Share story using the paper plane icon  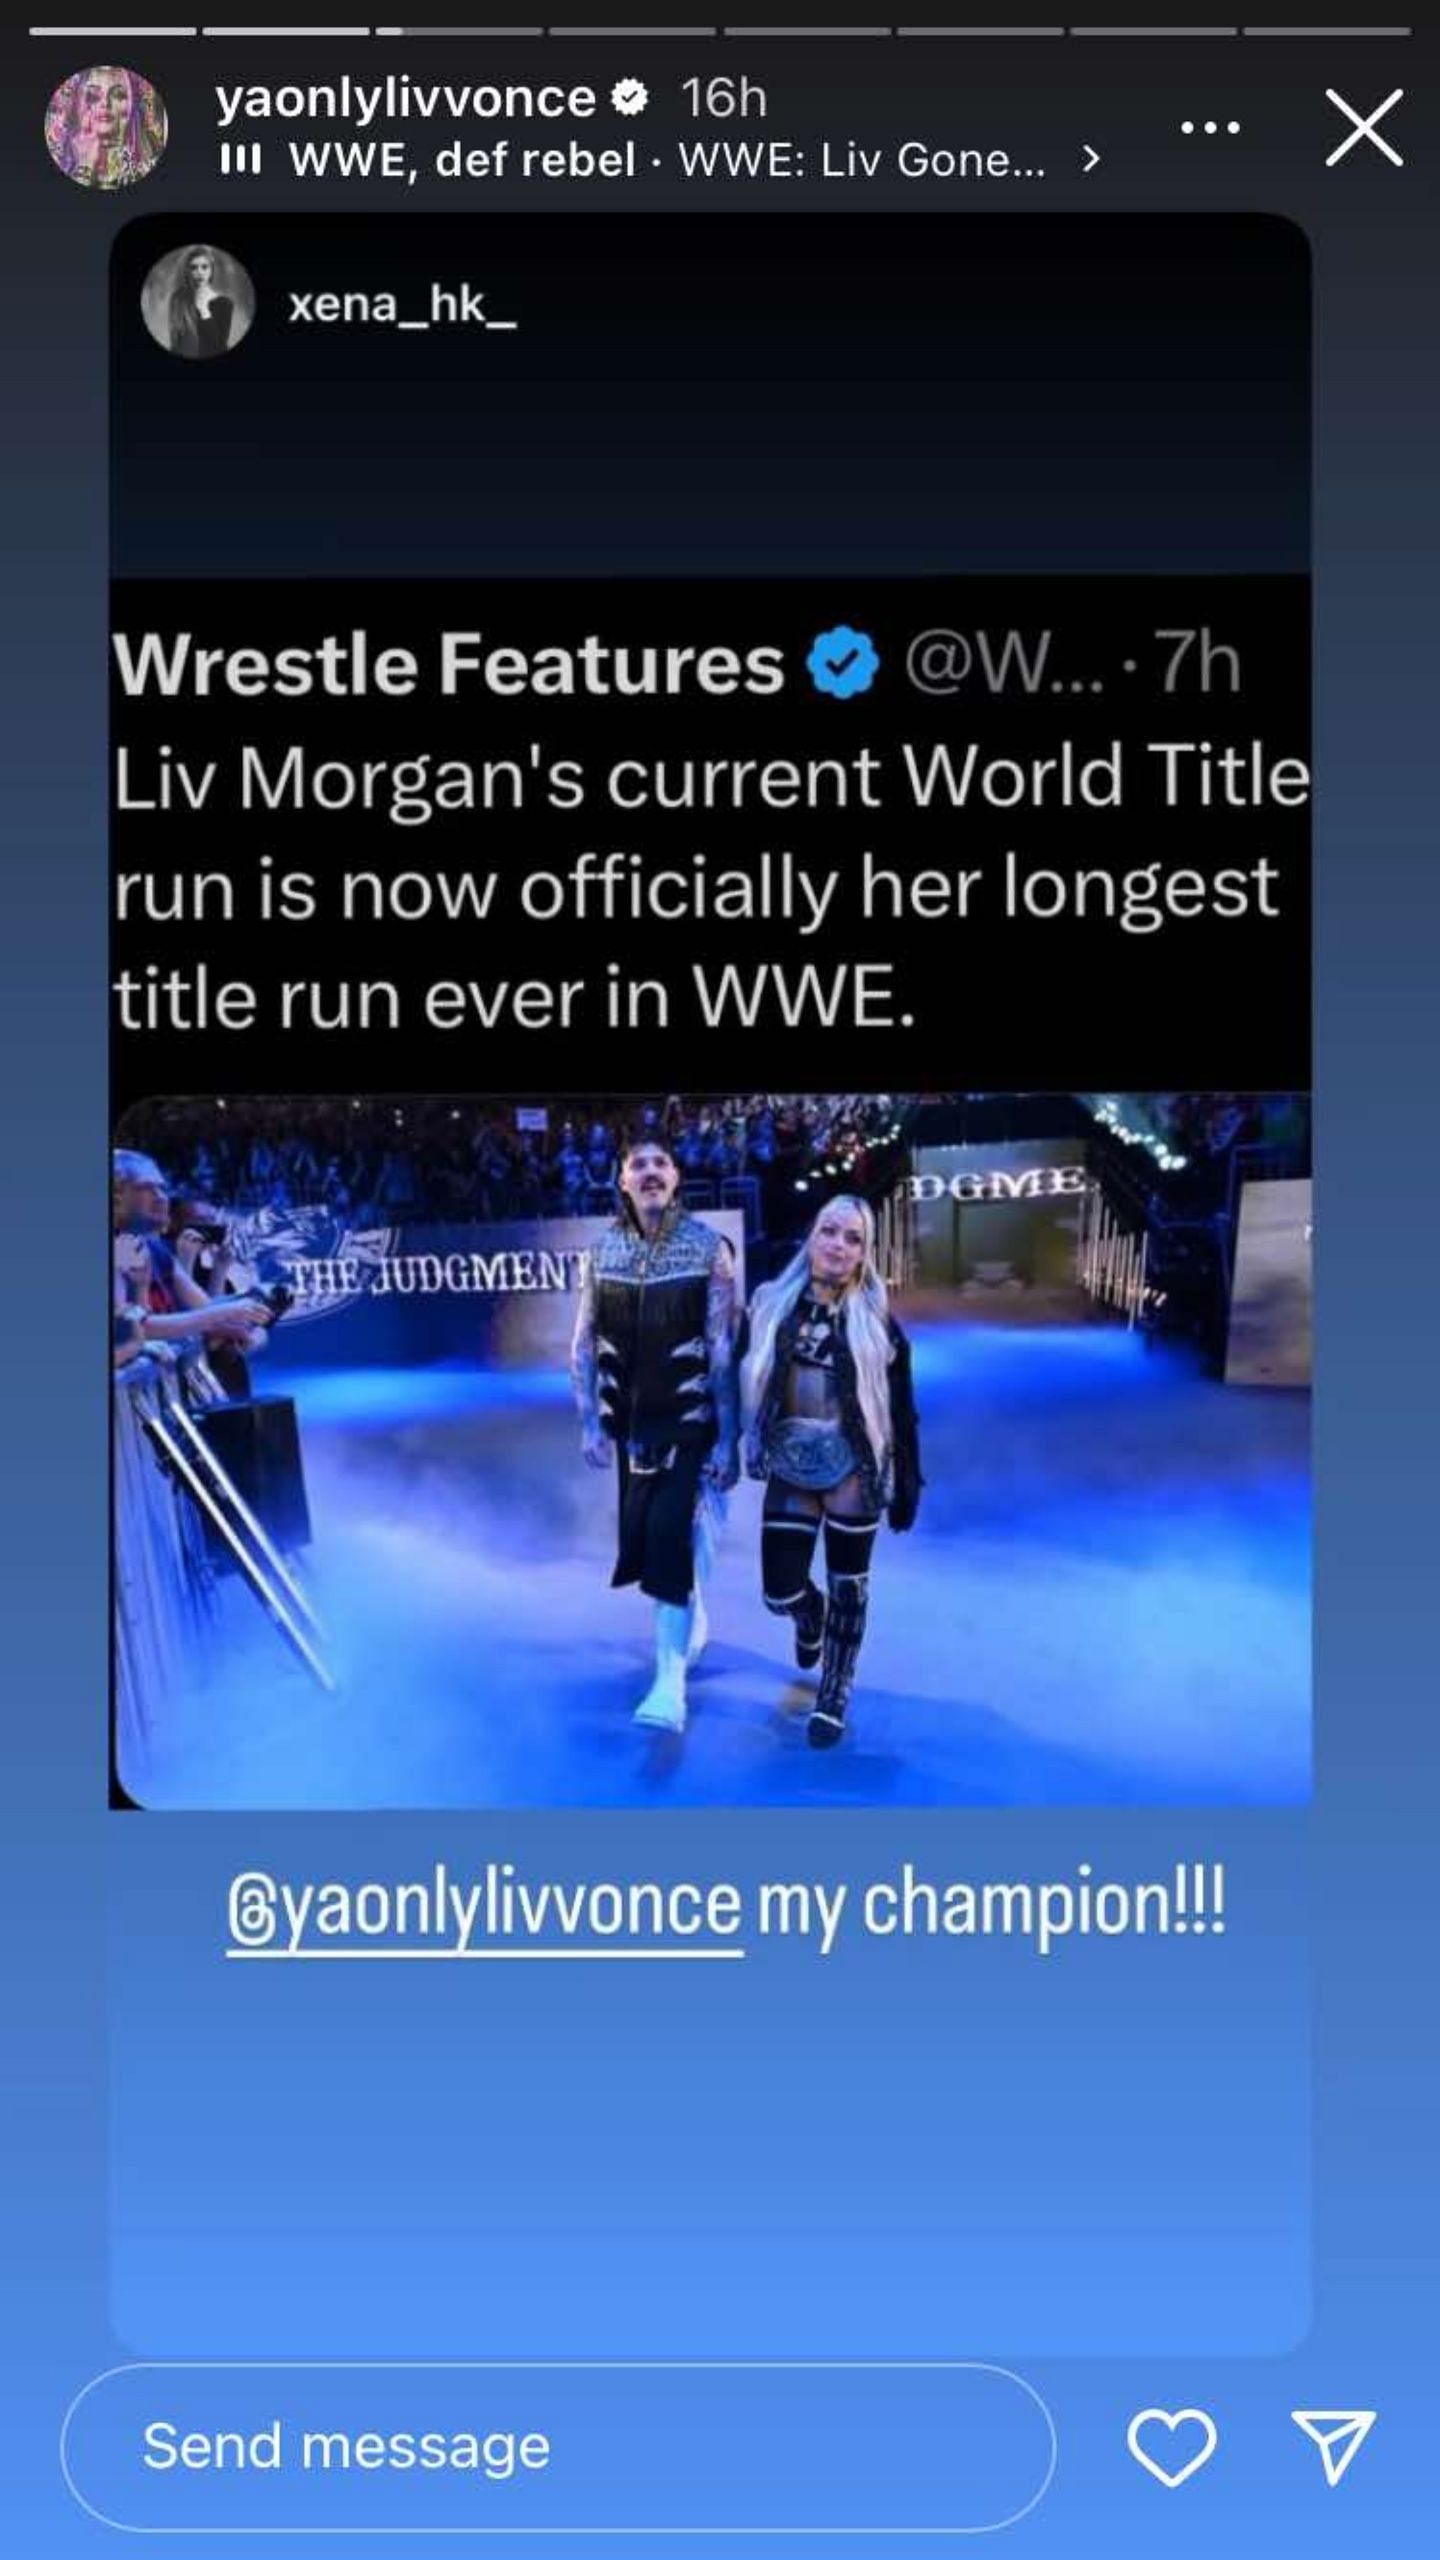coord(1334,2447)
